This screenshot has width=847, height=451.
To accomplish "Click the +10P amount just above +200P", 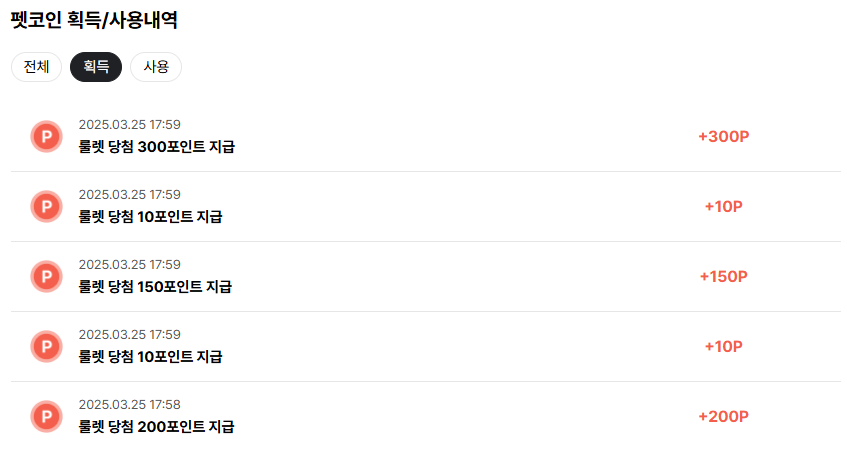I will 723,346.
